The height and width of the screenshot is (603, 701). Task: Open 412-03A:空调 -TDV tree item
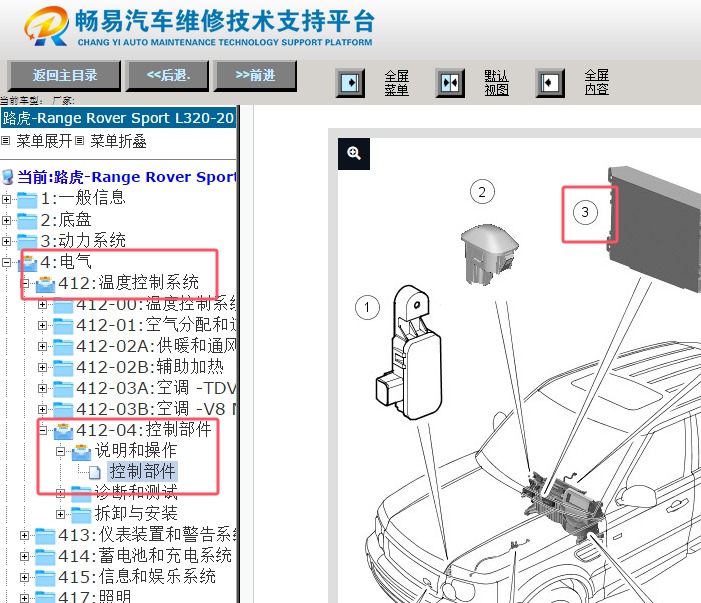[156, 388]
